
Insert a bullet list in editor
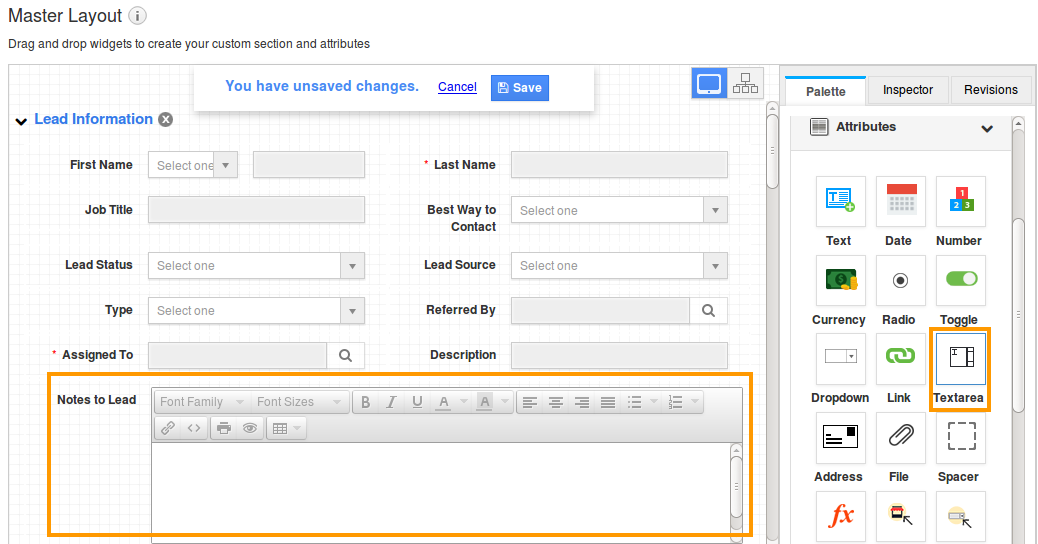pos(634,402)
